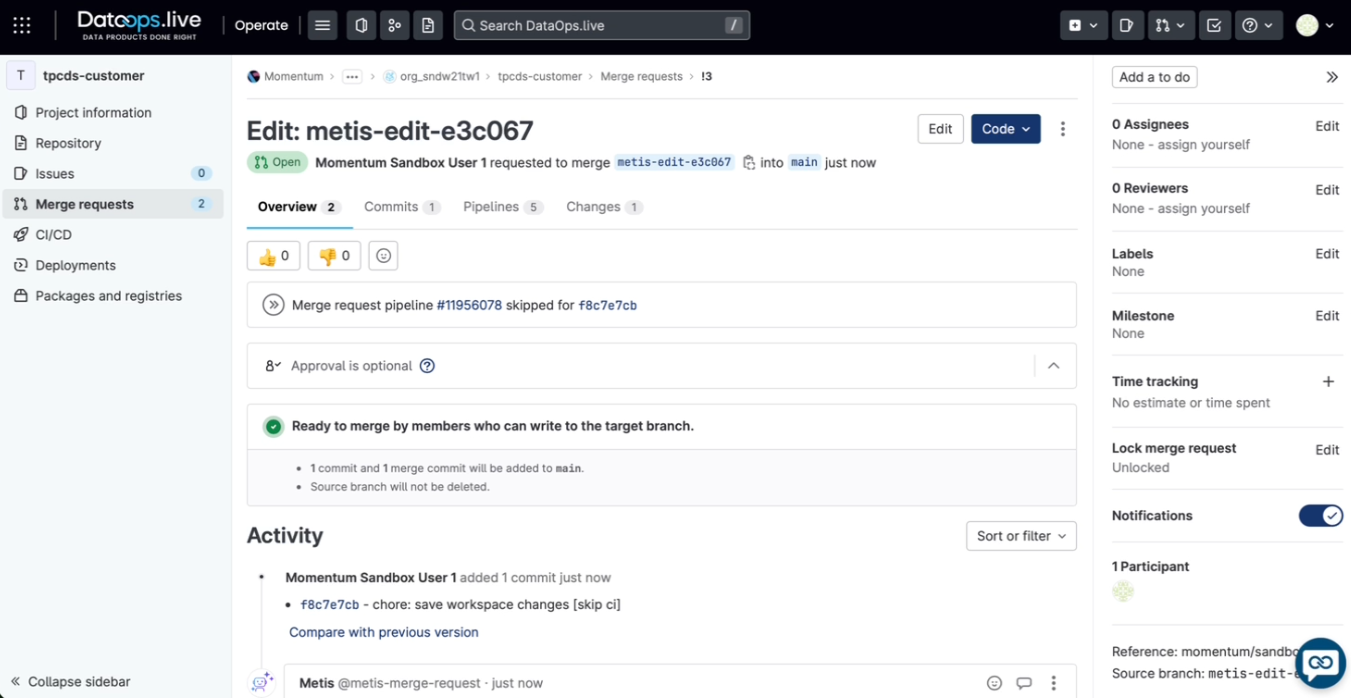Reply to Metis comment icon

point(1024,683)
